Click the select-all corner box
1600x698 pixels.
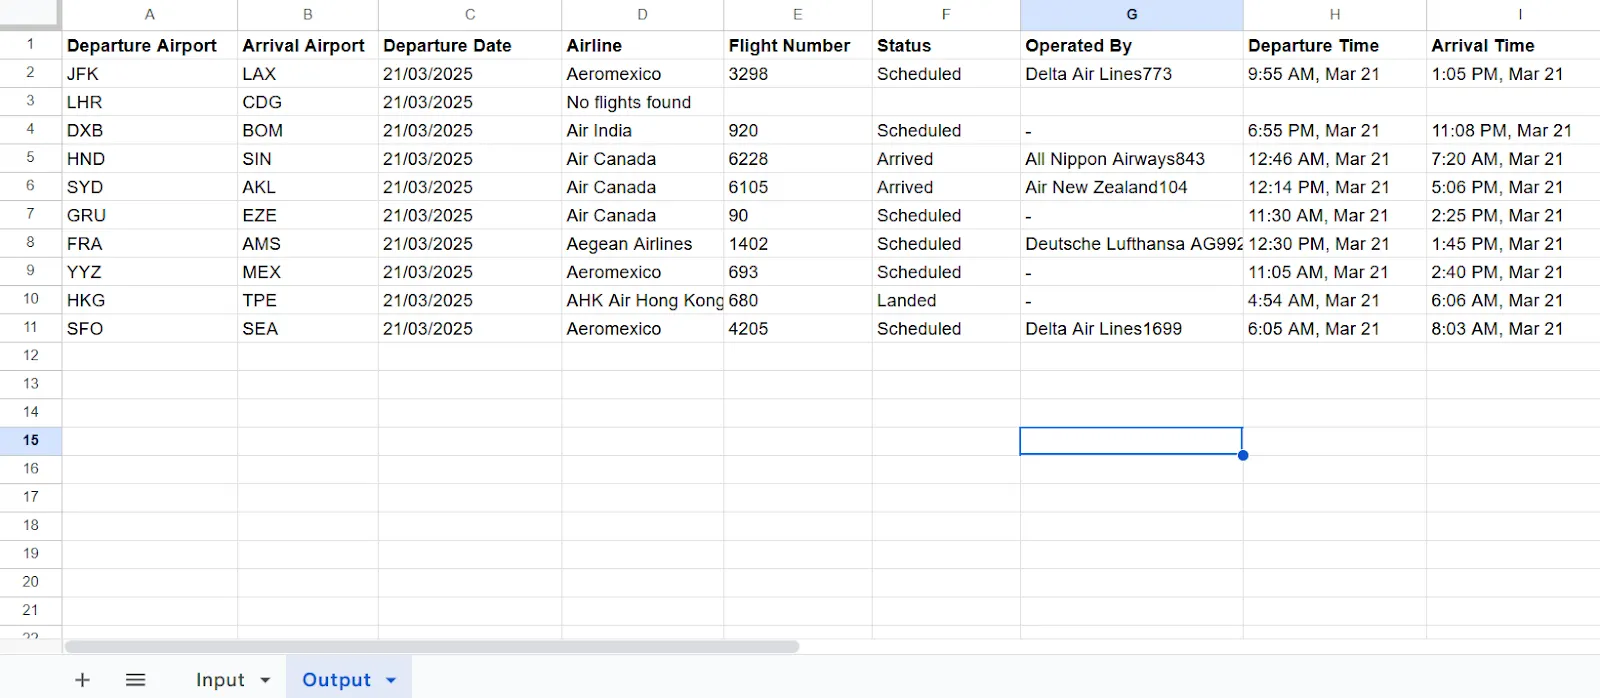(x=30, y=14)
